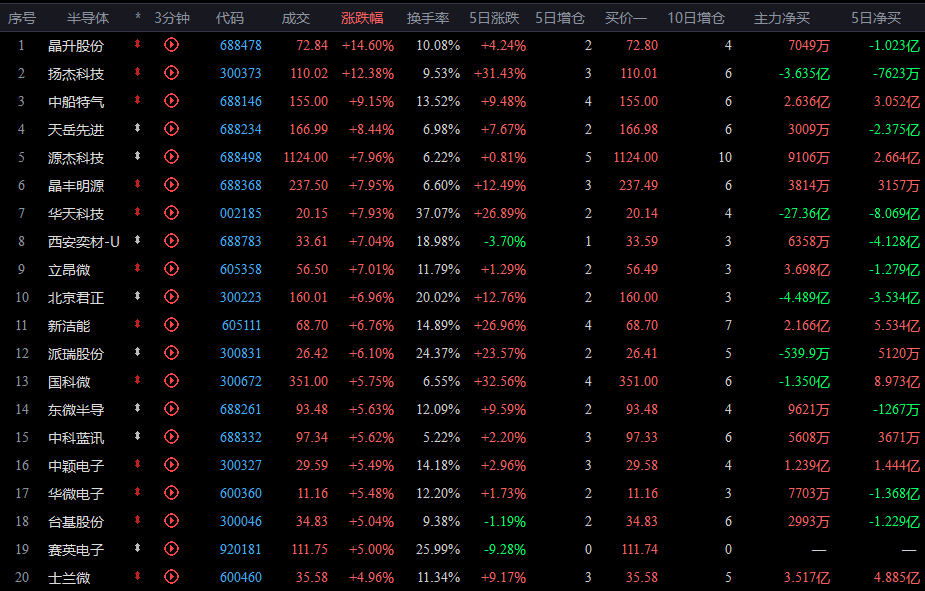
Task: Open 3-minute replay icon for 立昂微
Action: coord(171,268)
